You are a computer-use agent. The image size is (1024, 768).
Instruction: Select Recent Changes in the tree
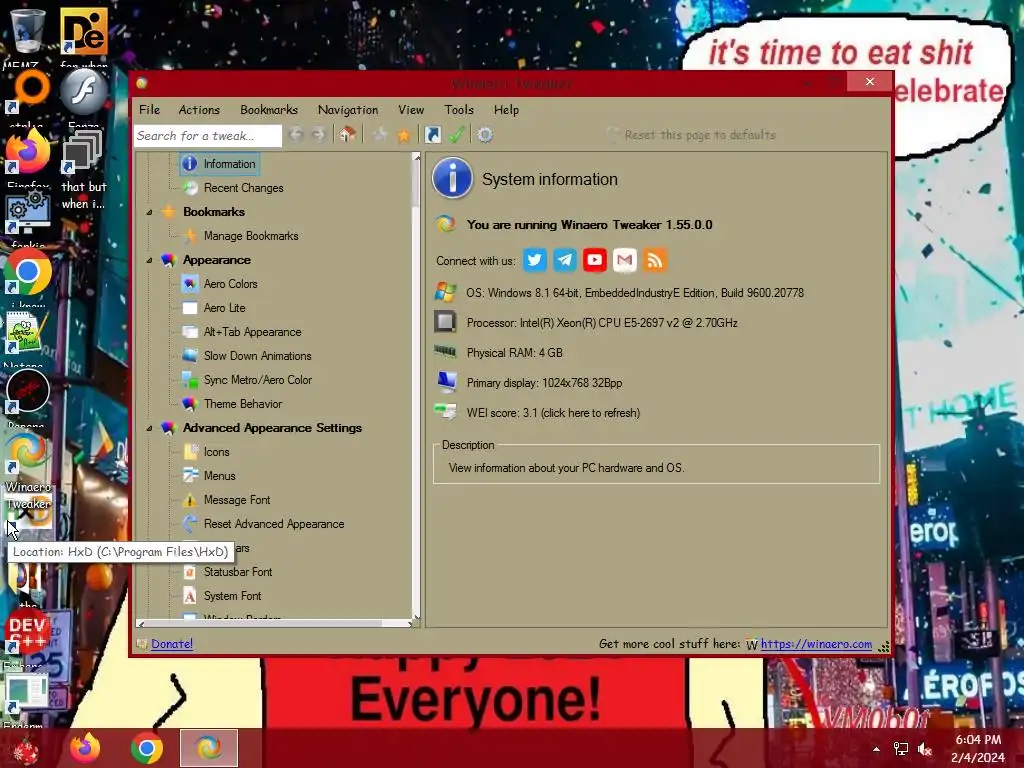(x=244, y=188)
